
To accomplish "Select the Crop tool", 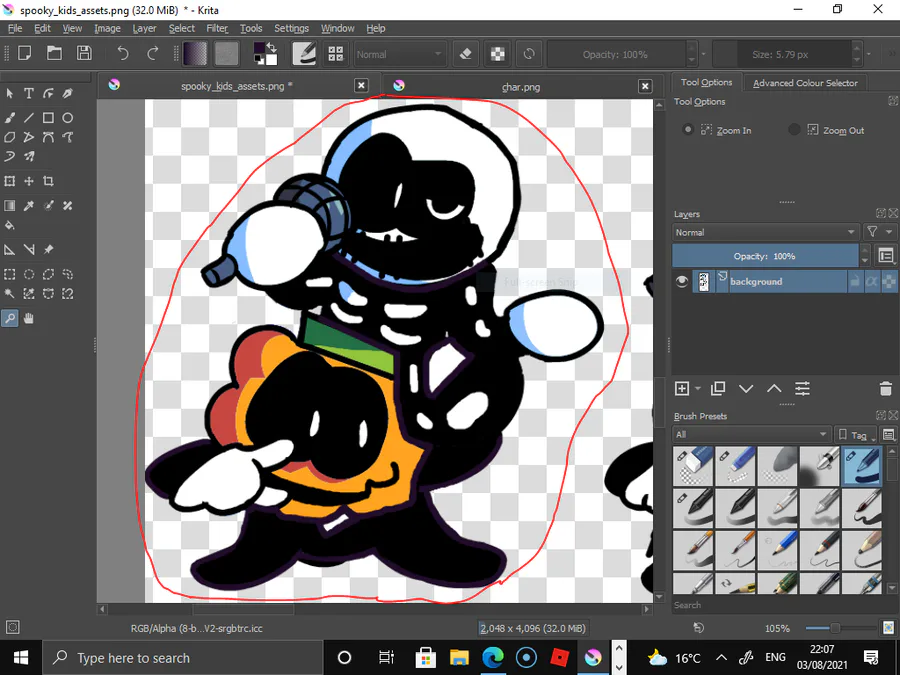I will tap(48, 181).
